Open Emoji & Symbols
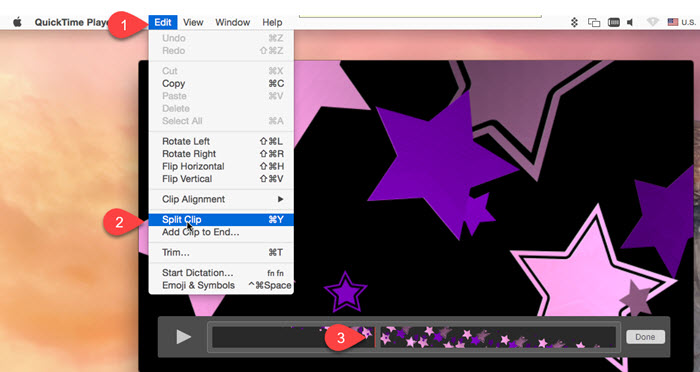The width and height of the screenshot is (700, 372). (221, 285)
